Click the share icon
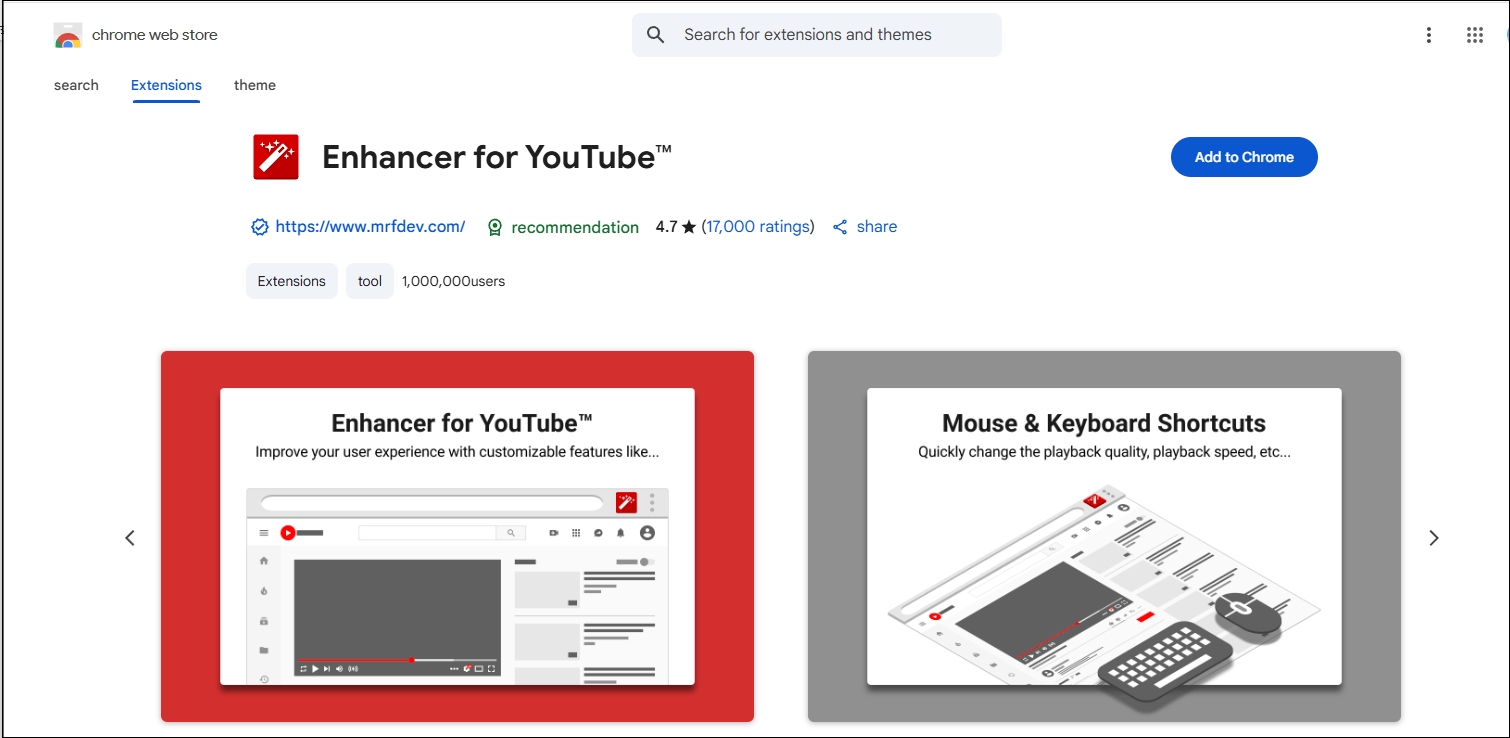This screenshot has width=1510, height=738. pos(840,227)
